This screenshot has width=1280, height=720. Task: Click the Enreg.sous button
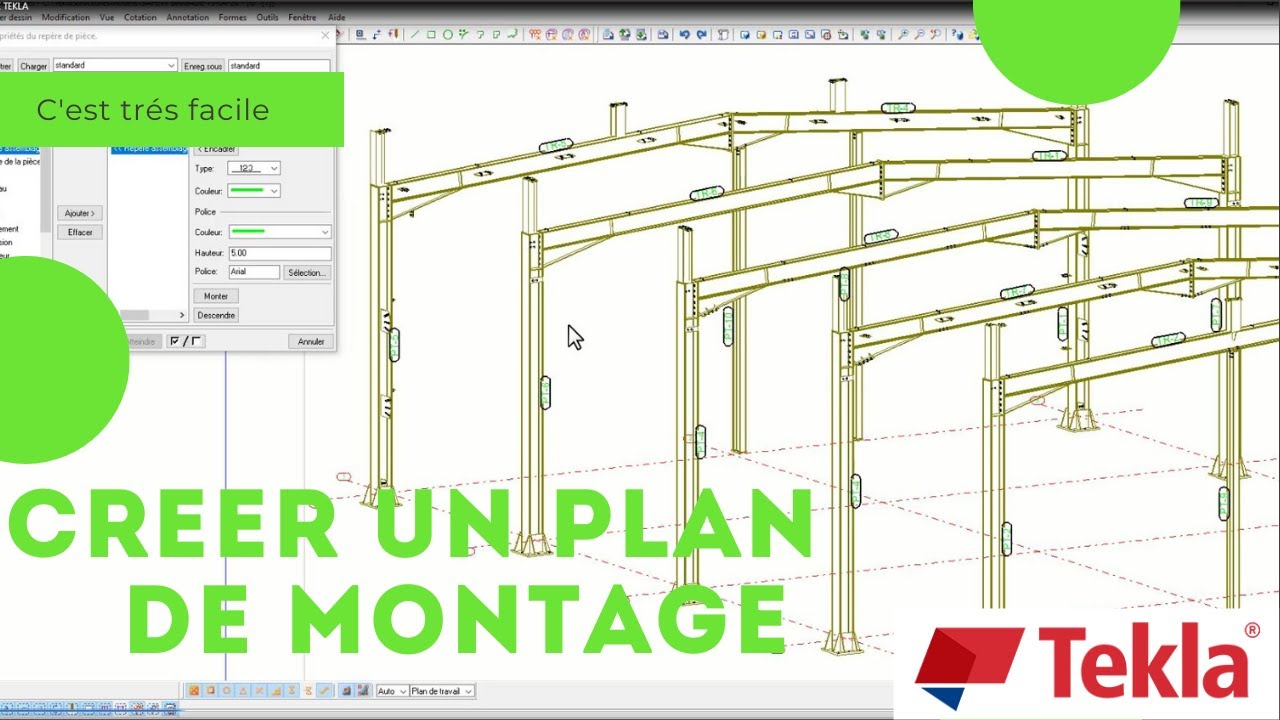203,65
